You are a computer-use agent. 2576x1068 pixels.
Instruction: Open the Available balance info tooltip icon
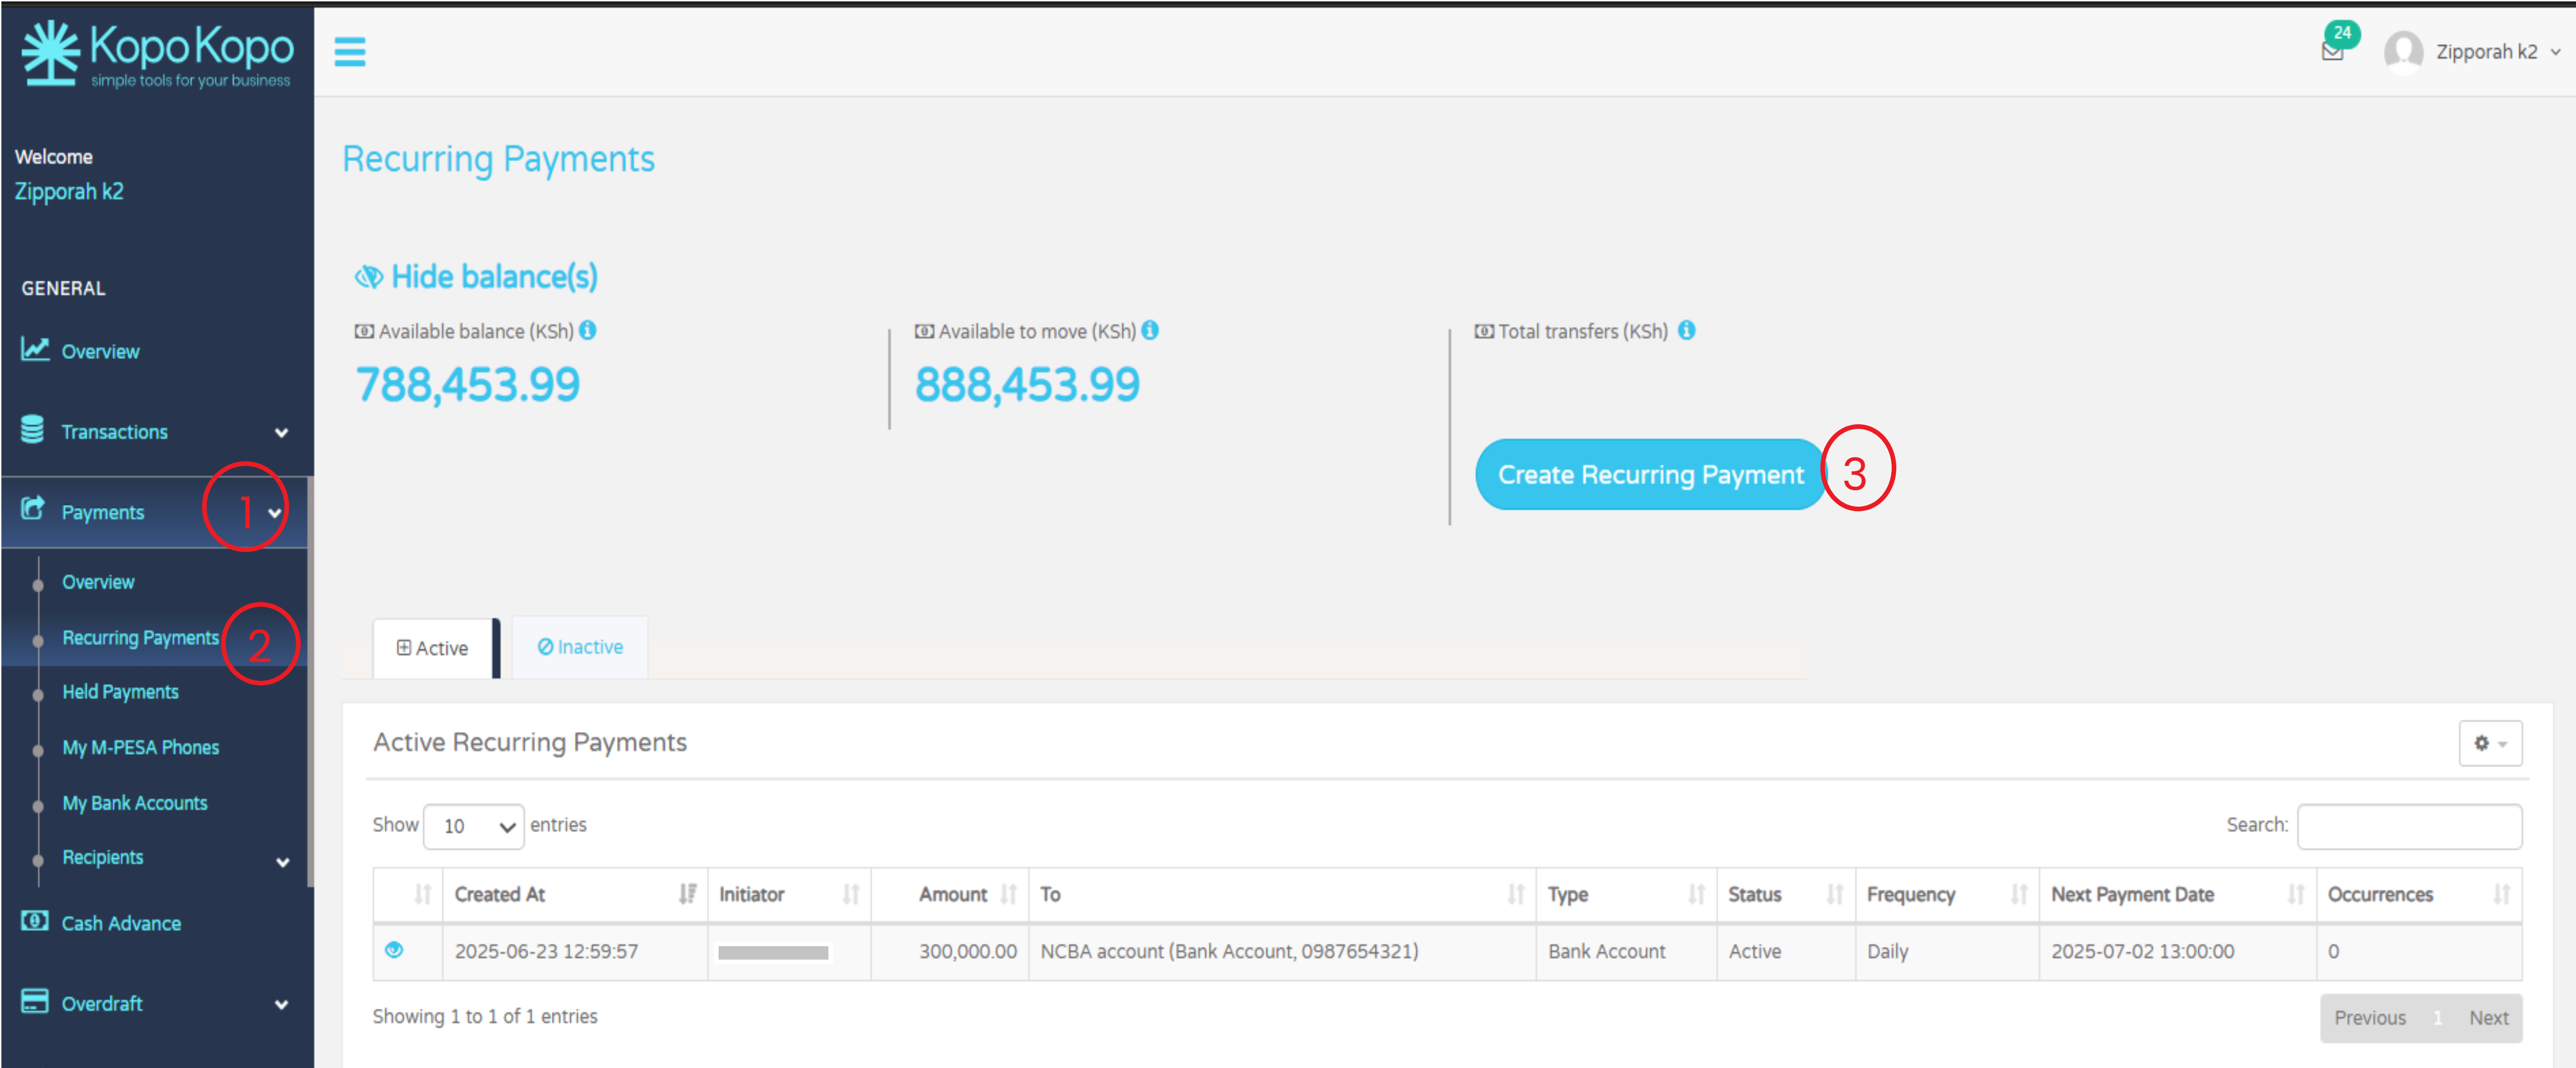pyautogui.click(x=589, y=330)
